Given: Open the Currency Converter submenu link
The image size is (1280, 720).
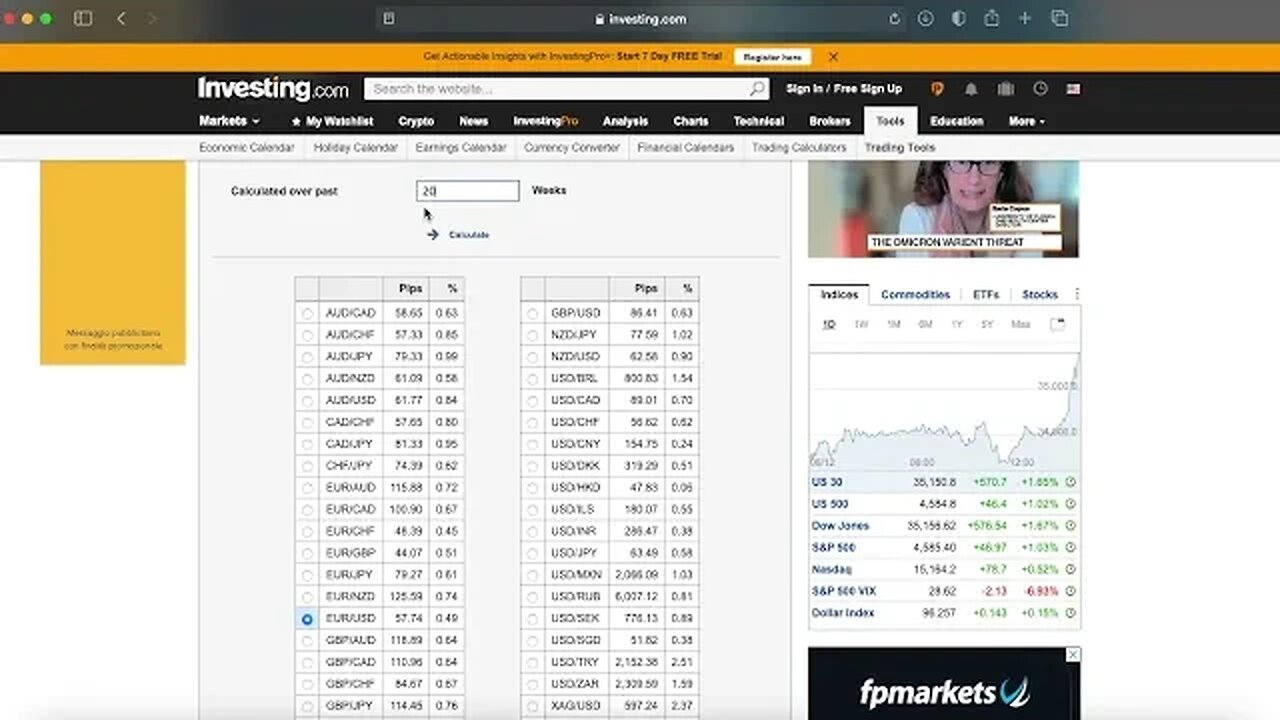Looking at the screenshot, I should tap(572, 147).
